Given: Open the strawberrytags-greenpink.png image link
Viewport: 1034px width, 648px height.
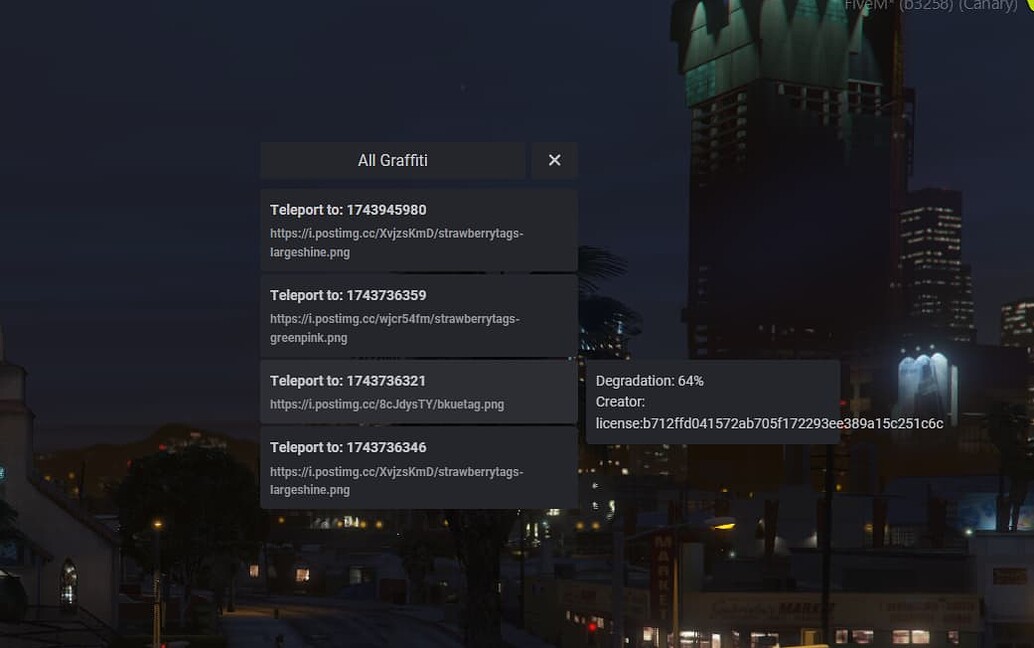Looking at the screenshot, I should point(394,328).
